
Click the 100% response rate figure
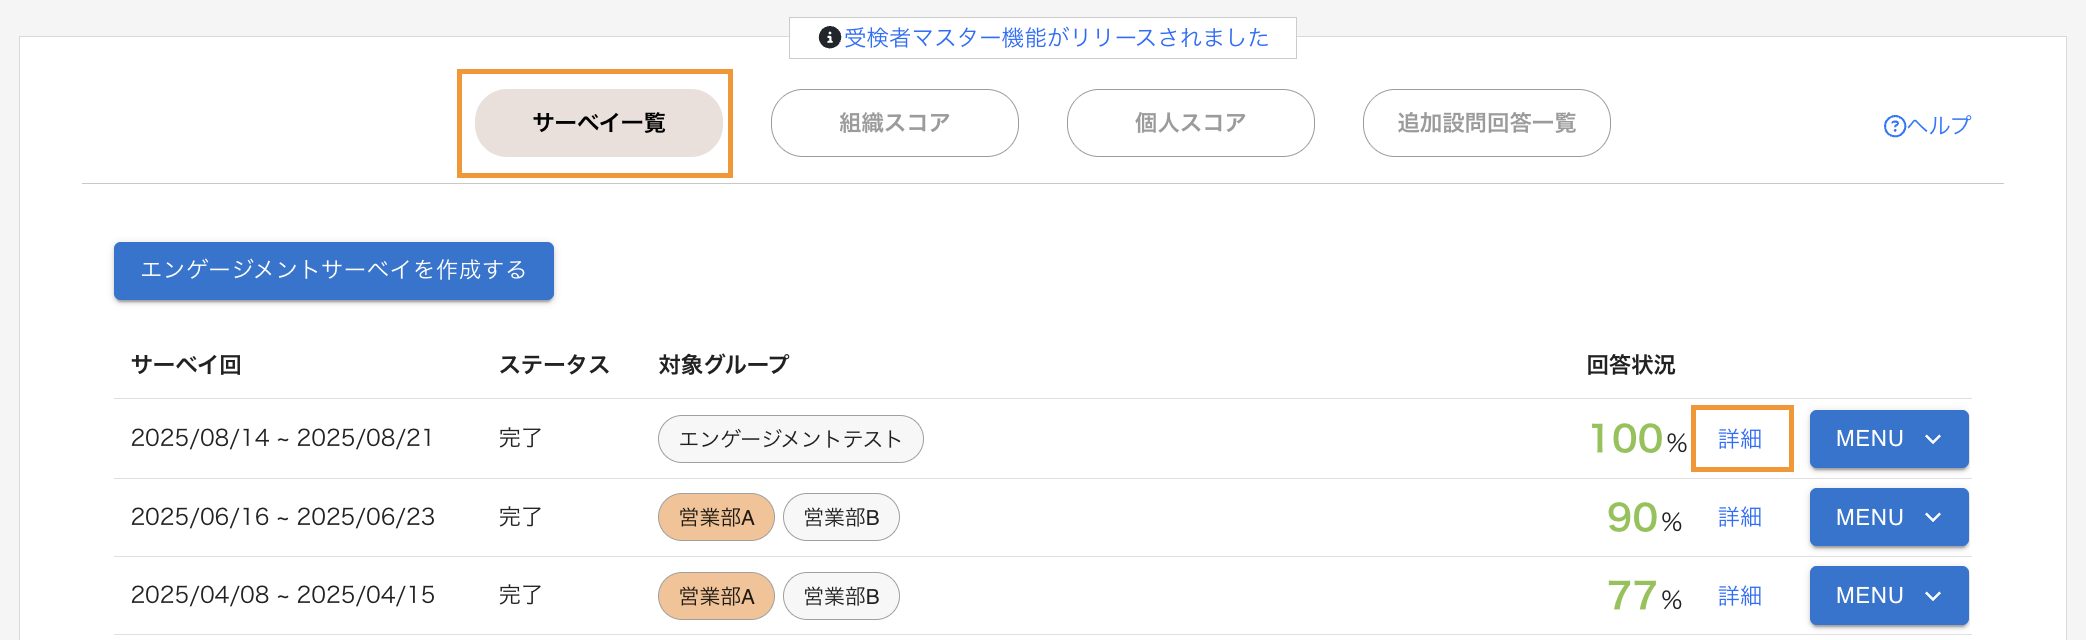[x=1637, y=439]
